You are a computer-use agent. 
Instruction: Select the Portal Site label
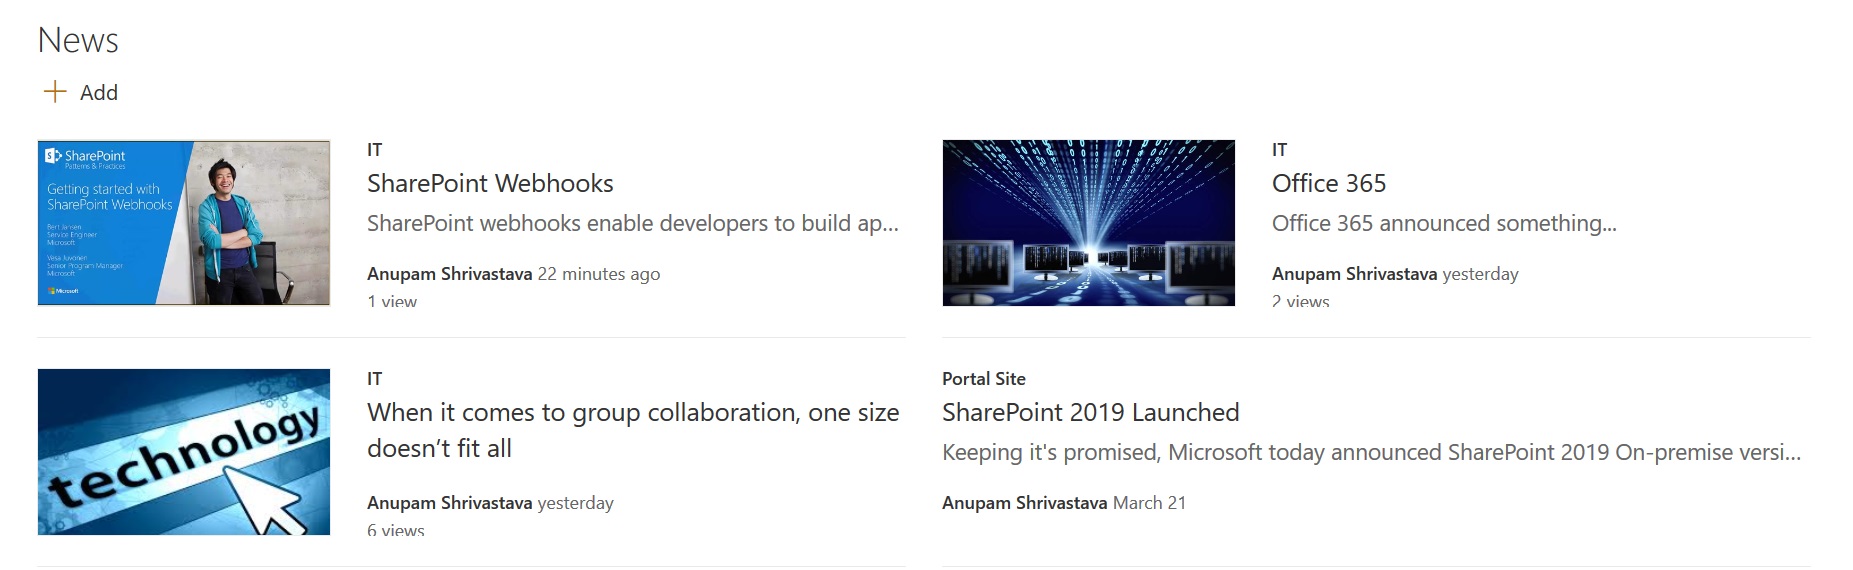[x=984, y=378]
